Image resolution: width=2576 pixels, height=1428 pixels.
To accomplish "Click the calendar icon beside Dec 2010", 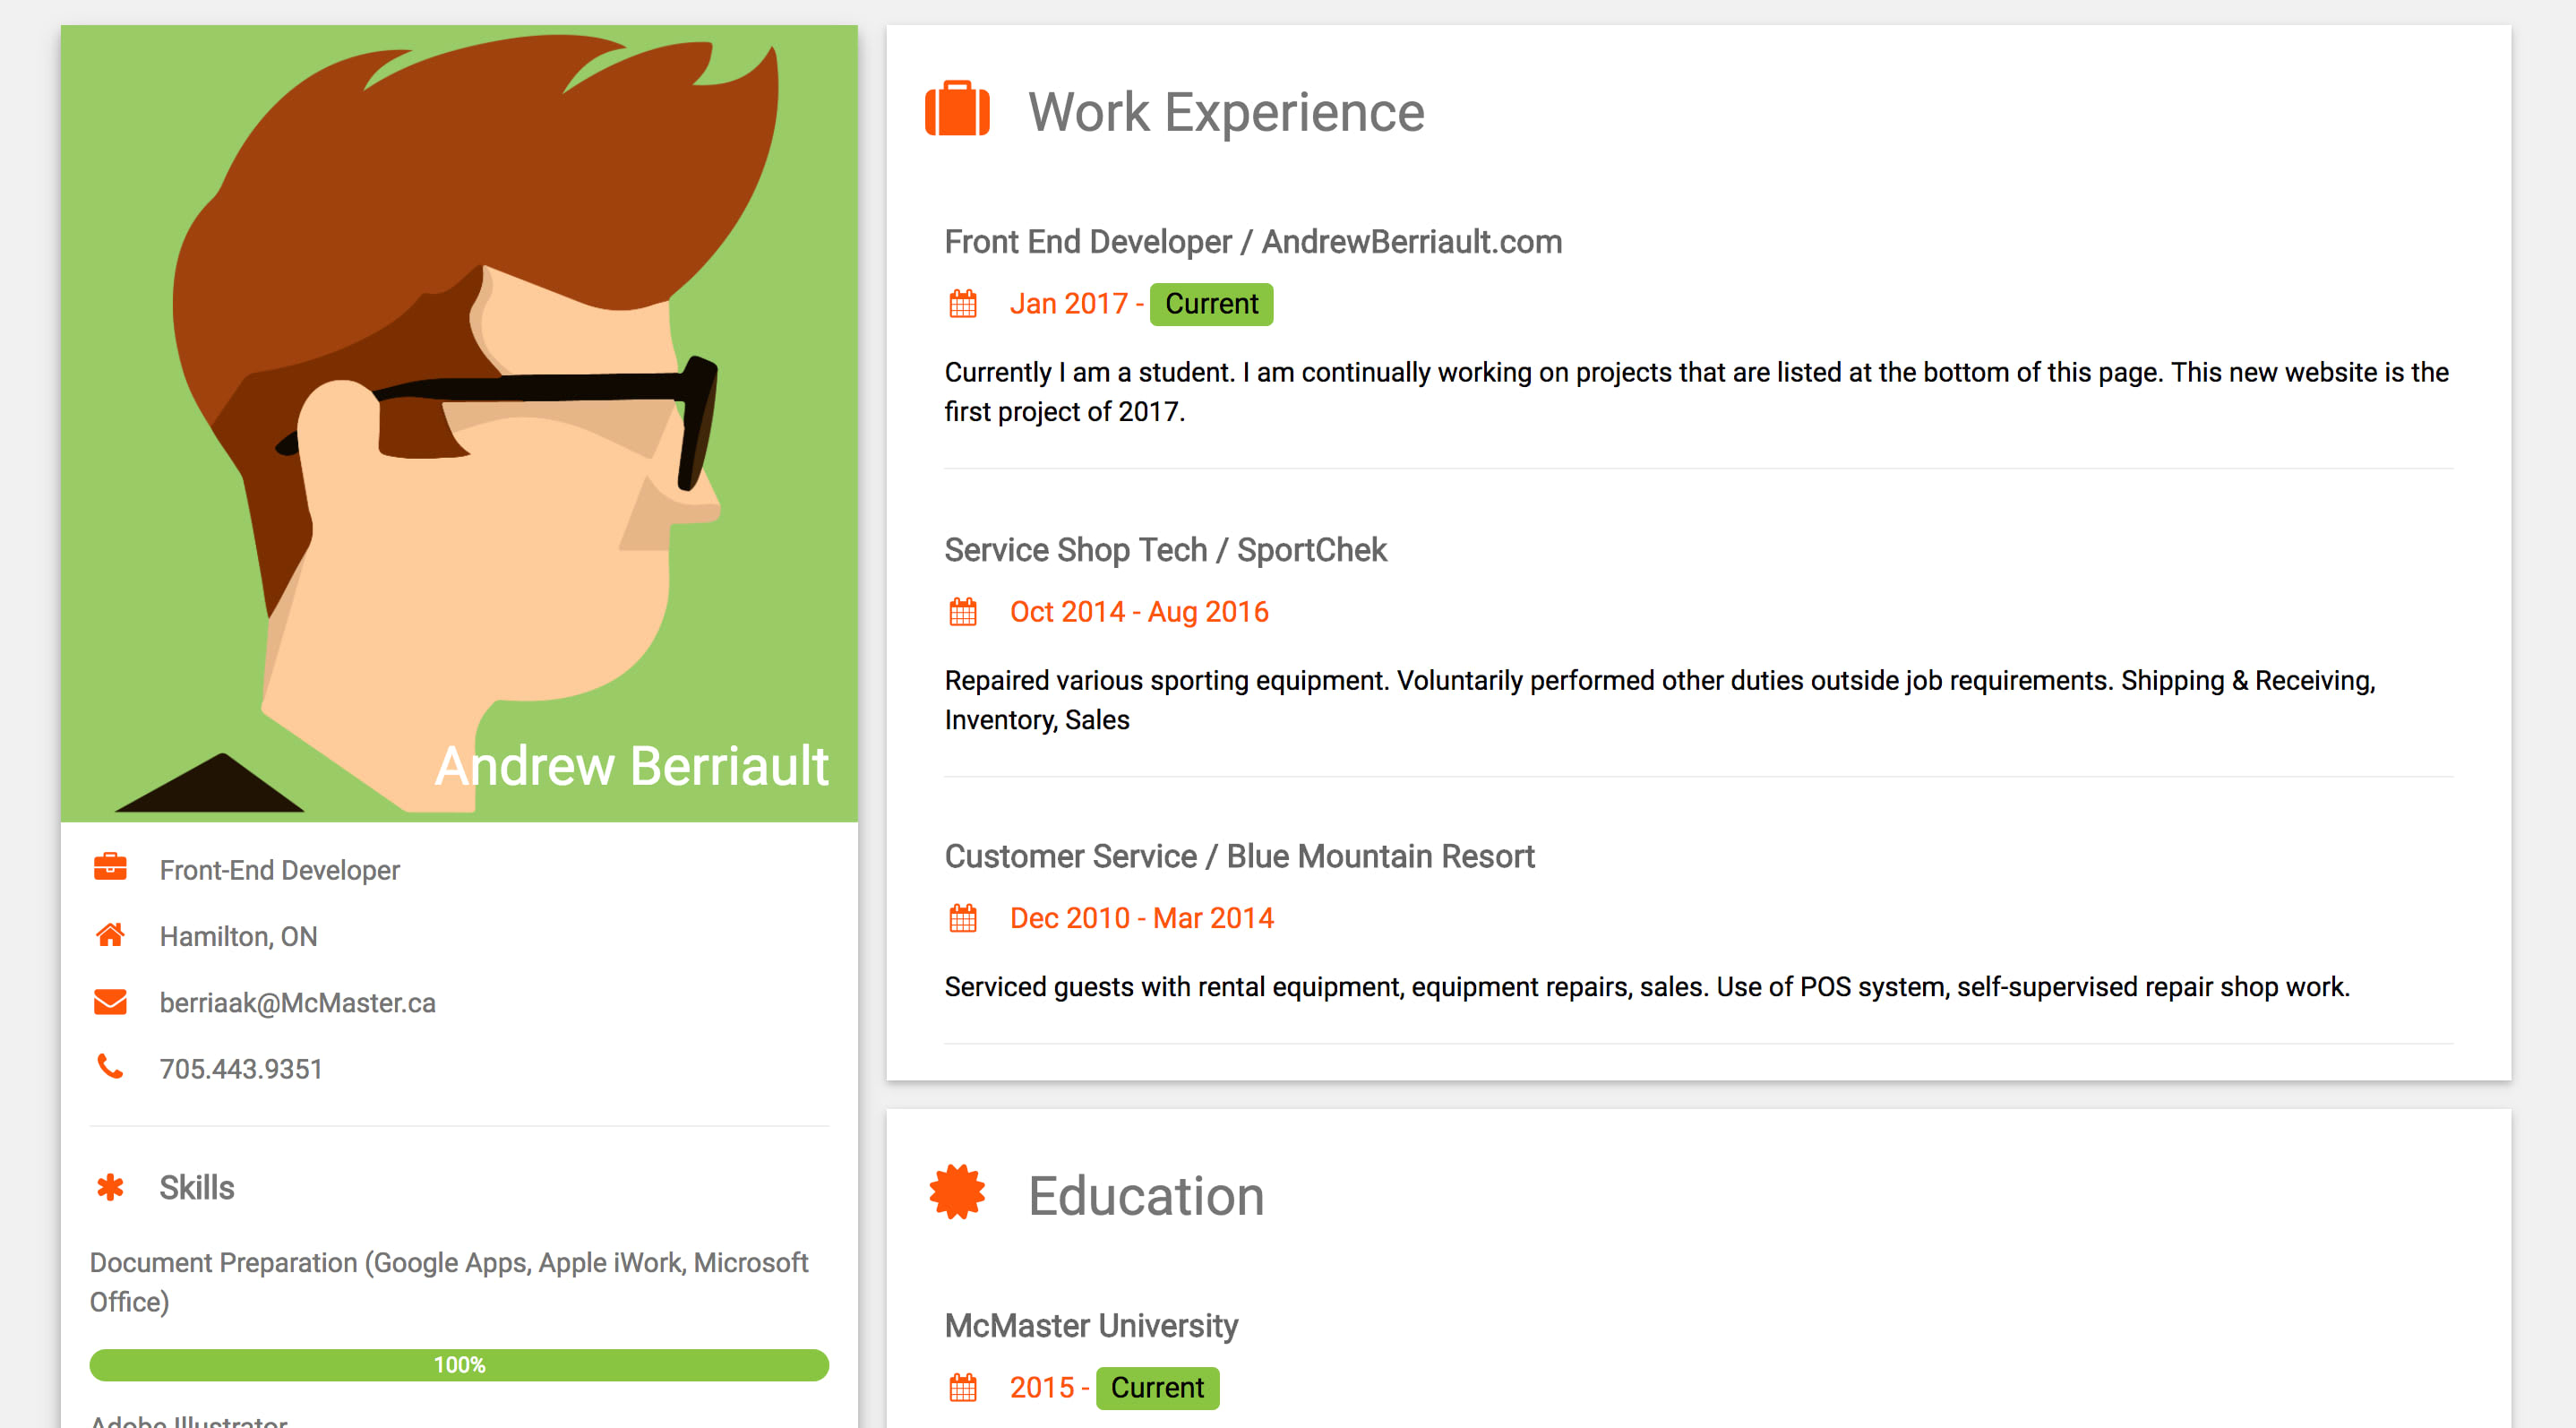I will click(962, 918).
